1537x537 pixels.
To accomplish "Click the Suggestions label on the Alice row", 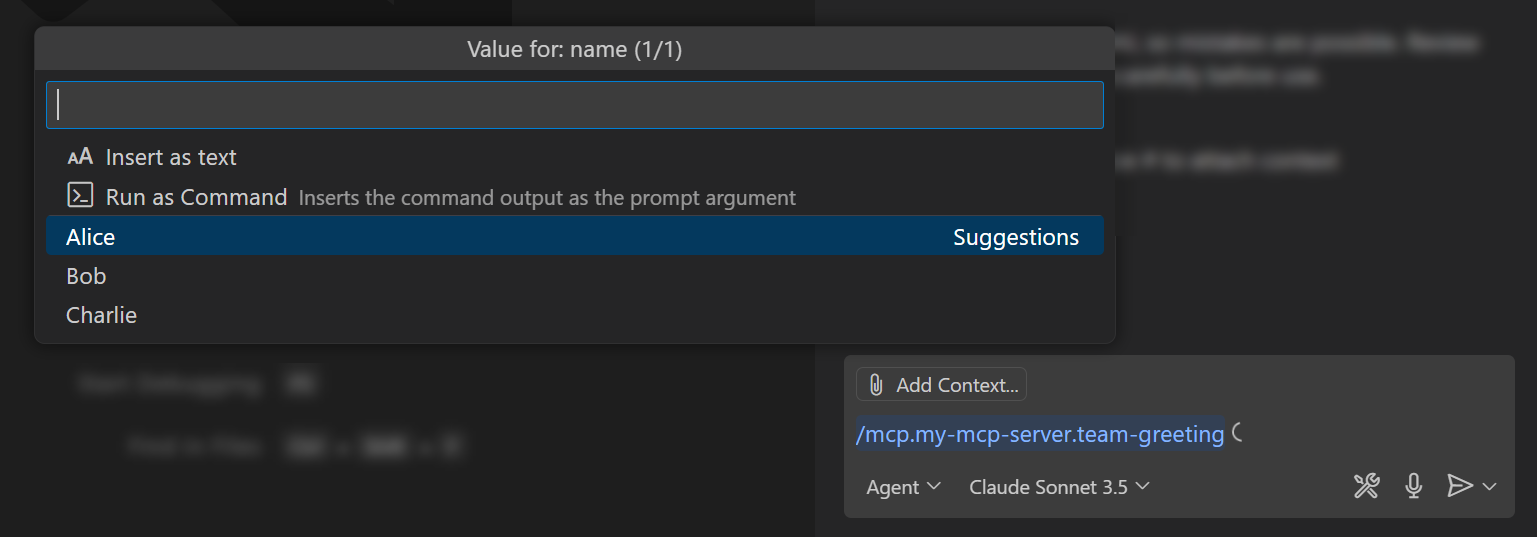I will click(x=1015, y=237).
